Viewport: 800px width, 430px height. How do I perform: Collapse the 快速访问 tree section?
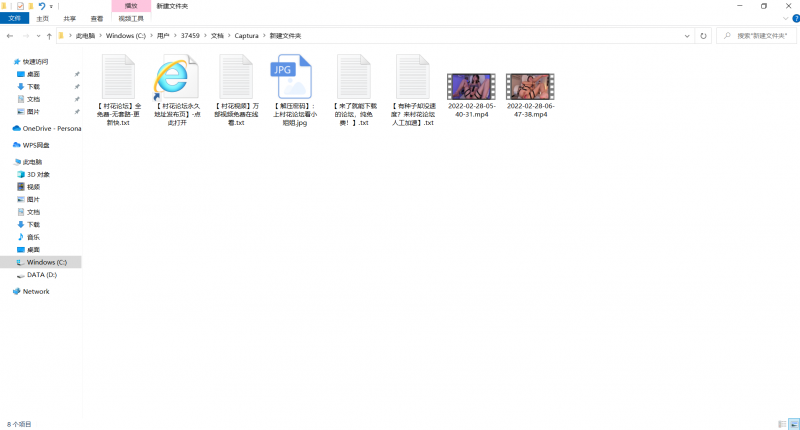(x=8, y=62)
